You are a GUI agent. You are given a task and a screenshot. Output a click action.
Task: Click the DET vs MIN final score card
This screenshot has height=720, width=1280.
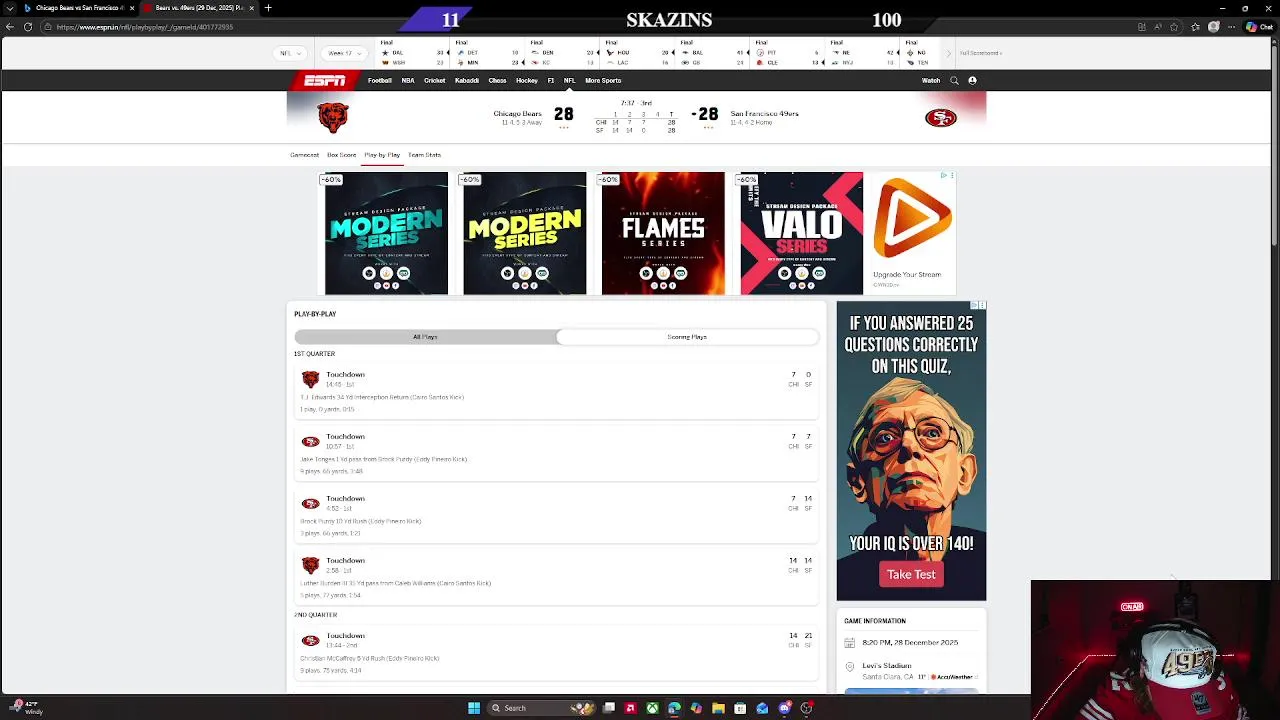point(488,53)
